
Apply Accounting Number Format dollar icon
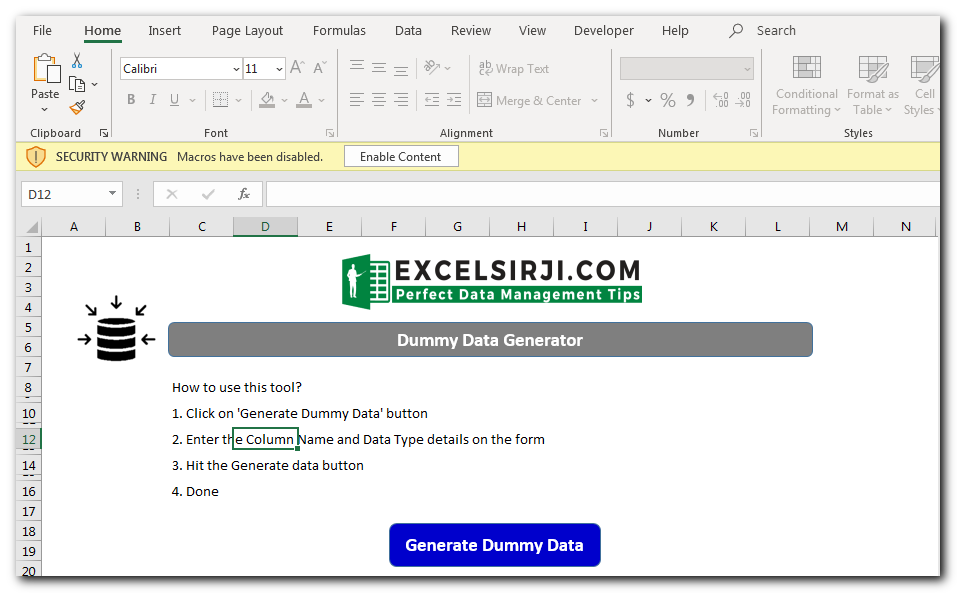(630, 100)
